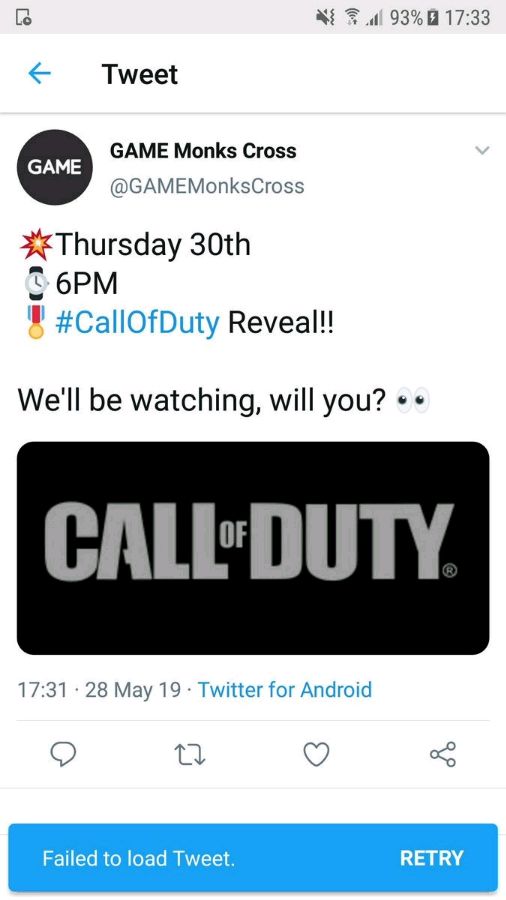Tap RETRY to reload tweet
Viewport: 506px width, 900px height.
431,858
